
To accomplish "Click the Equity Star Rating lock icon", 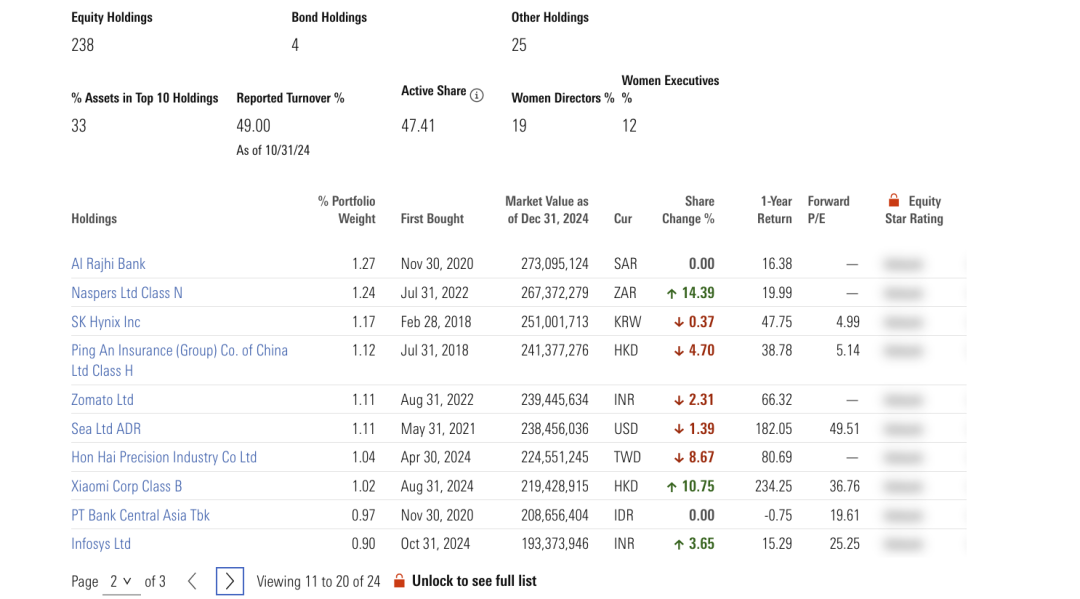I will pyautogui.click(x=894, y=201).
